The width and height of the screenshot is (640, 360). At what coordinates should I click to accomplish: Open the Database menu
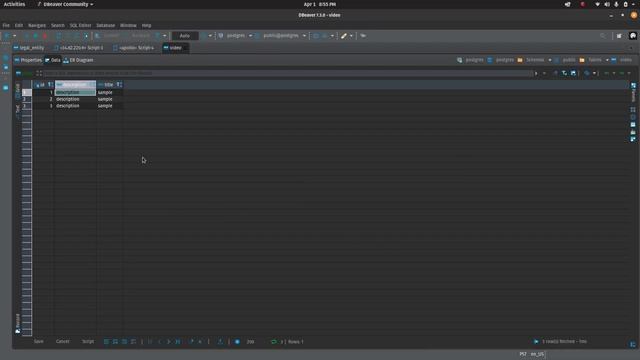pos(106,25)
